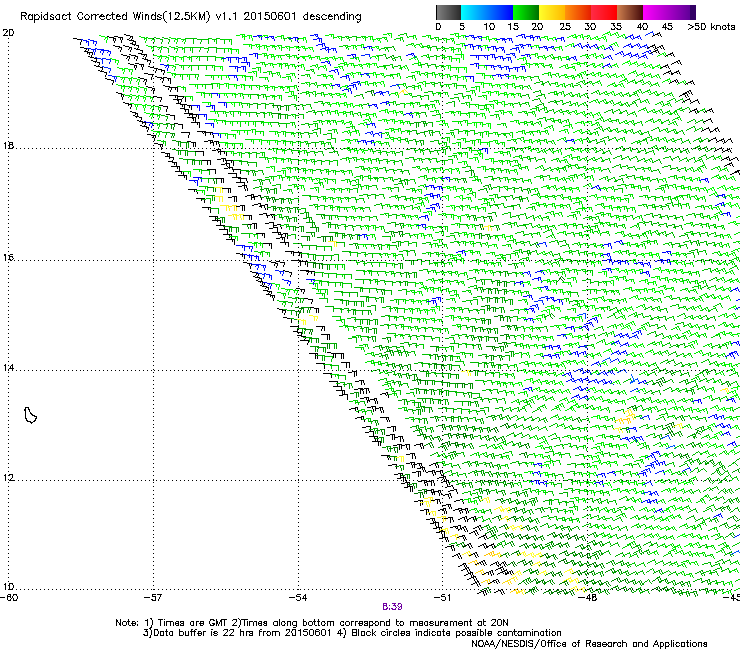Click the yellow 20-25 knots legend swatch
This screenshot has height=650, width=740.
[x=552, y=12]
